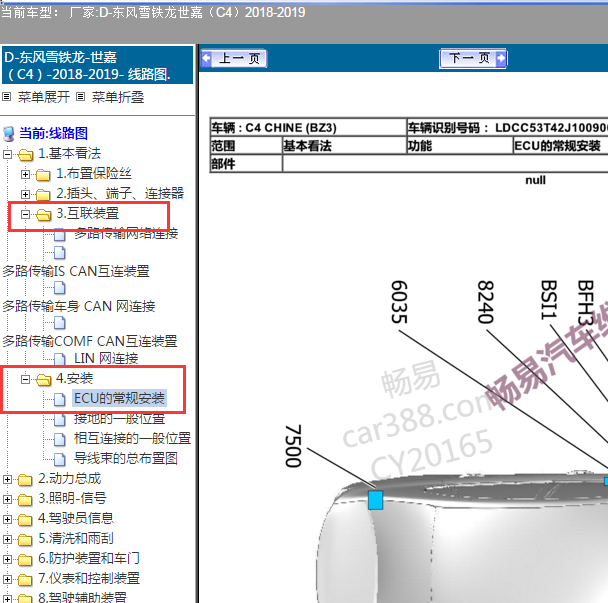Click folder icon of 2.动力总成

coord(25,480)
